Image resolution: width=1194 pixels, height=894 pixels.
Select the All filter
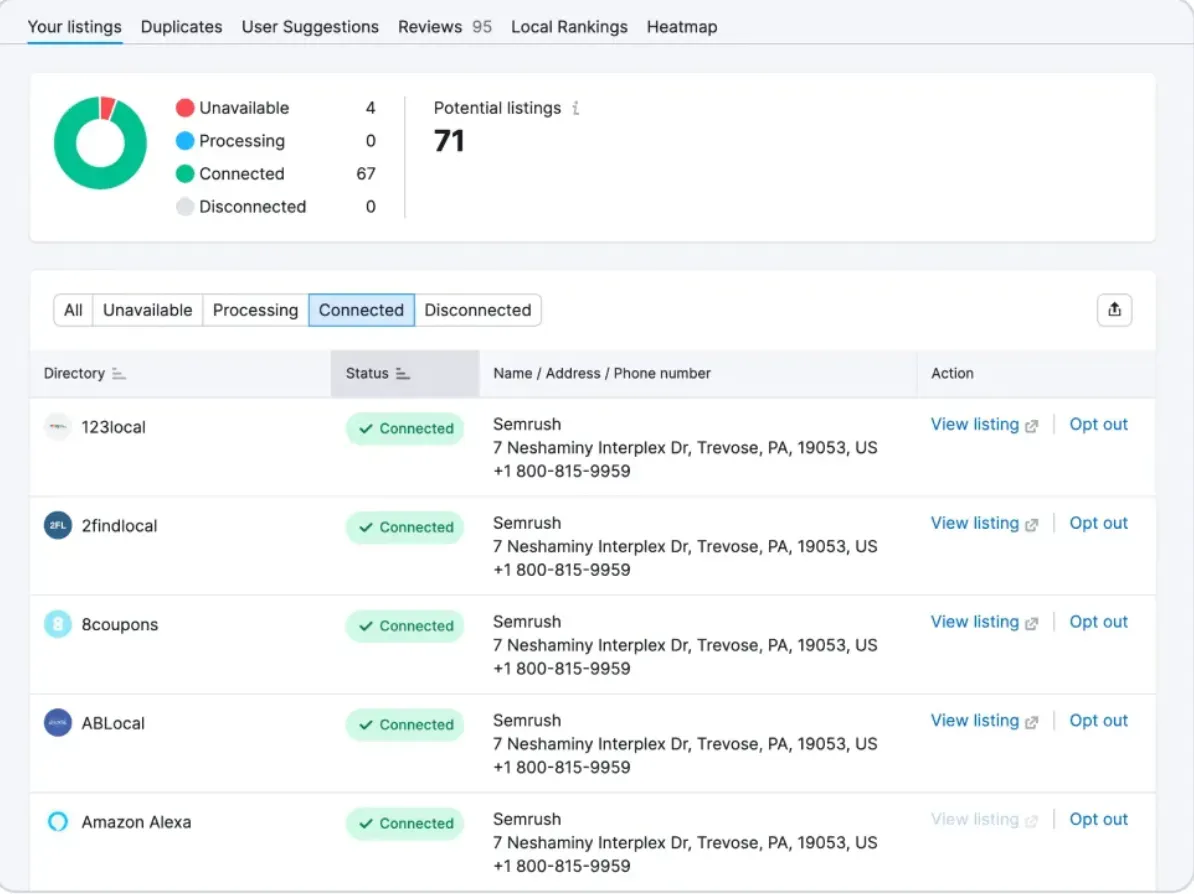pos(73,310)
